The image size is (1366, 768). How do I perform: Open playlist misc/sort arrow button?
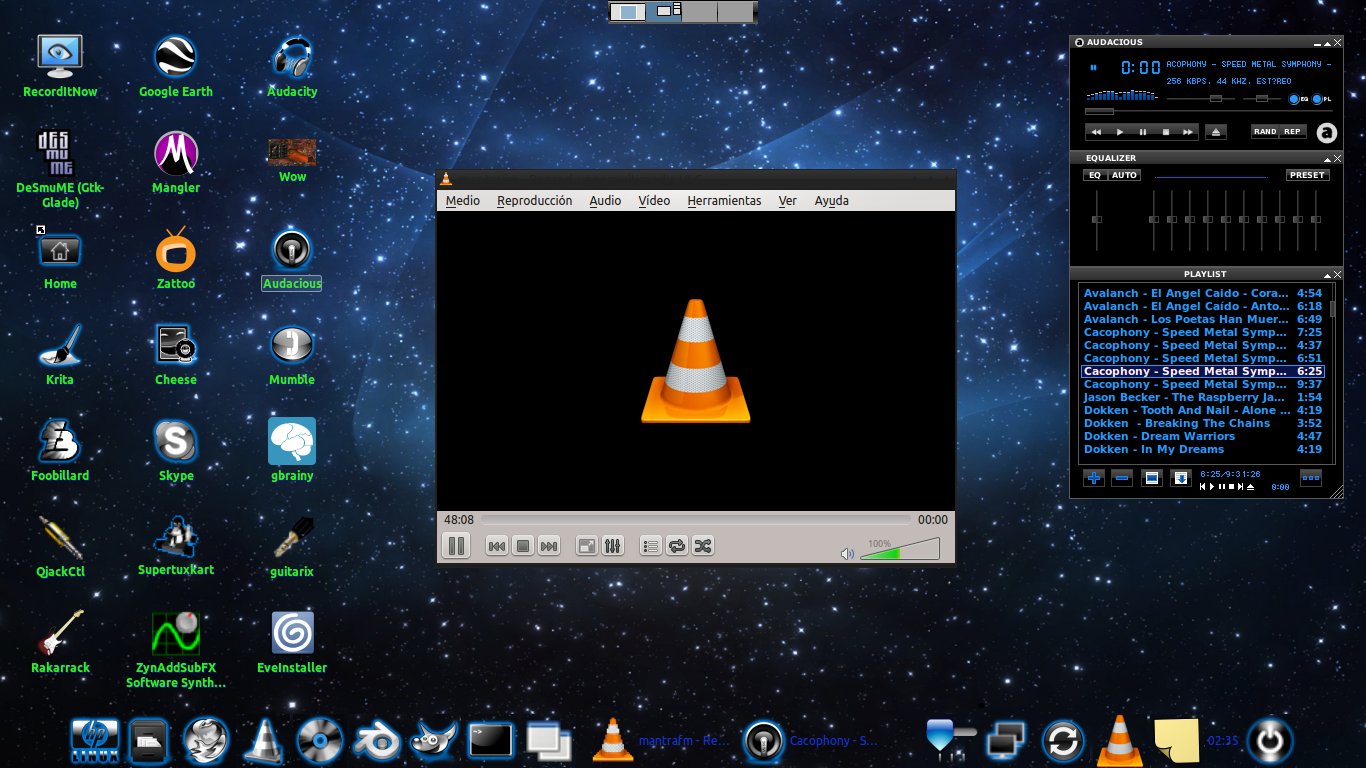coord(1180,478)
